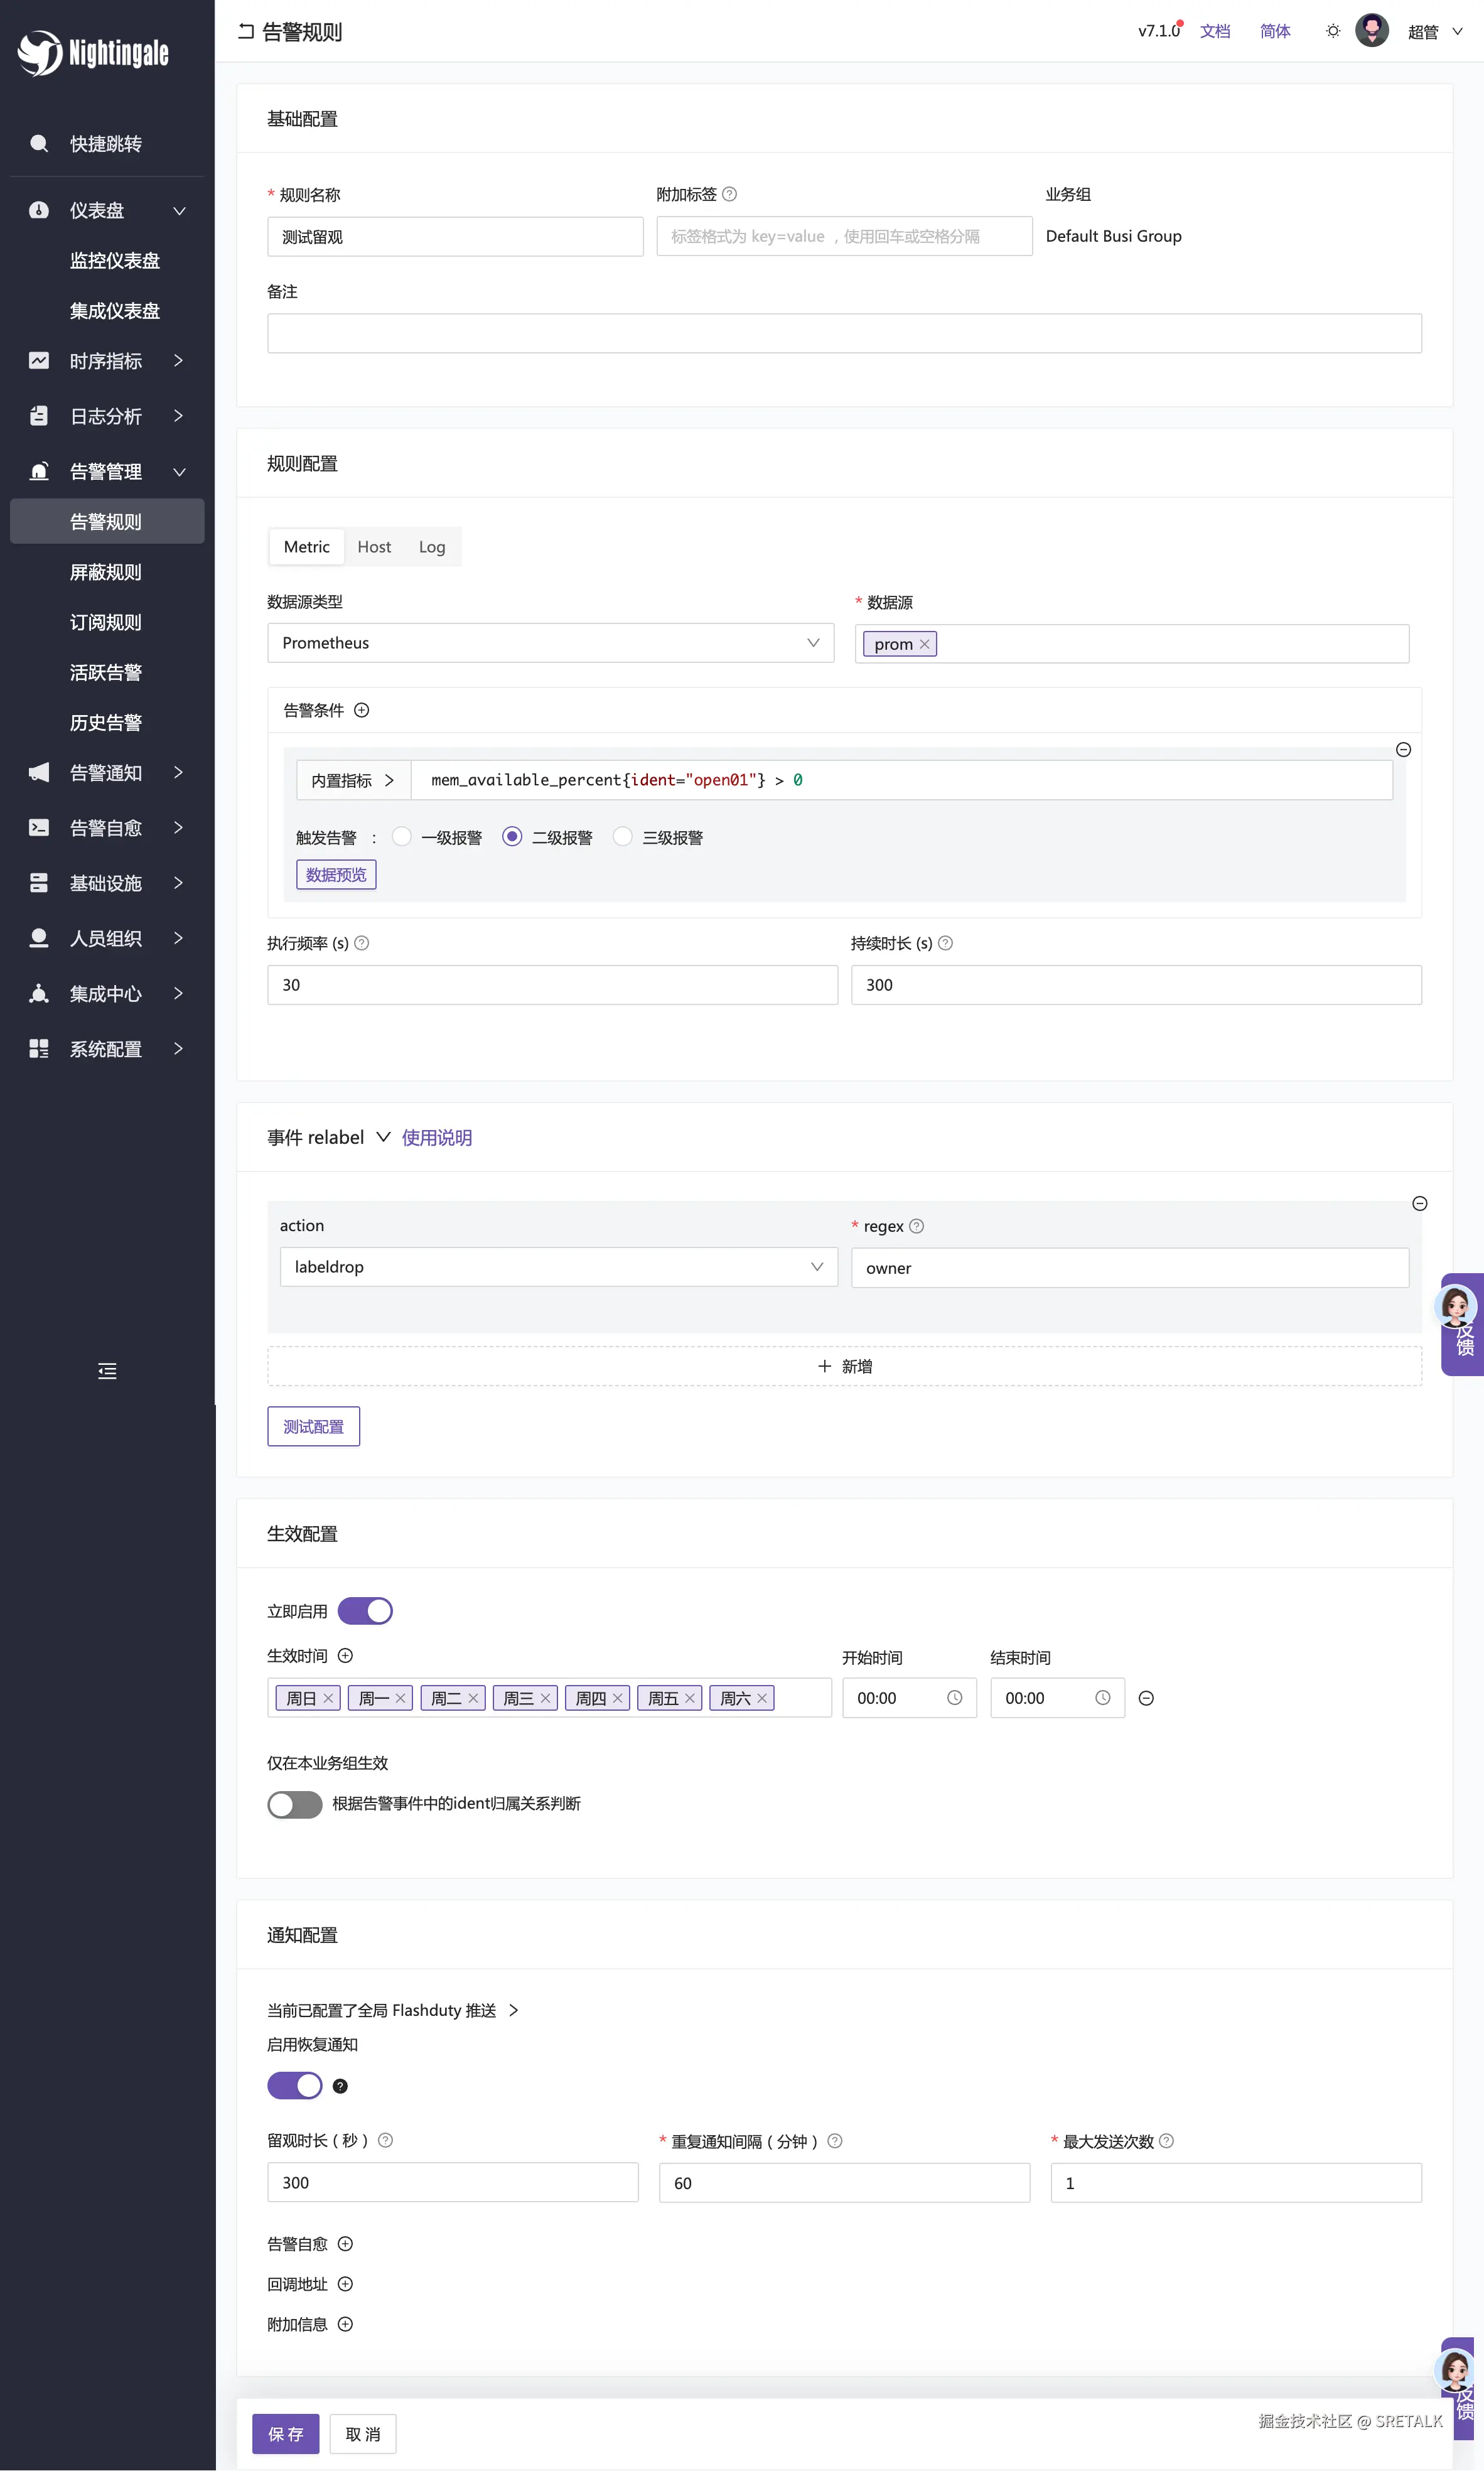The image size is (1484, 2471).
Task: Click the 保存 button
Action: click(x=285, y=2434)
